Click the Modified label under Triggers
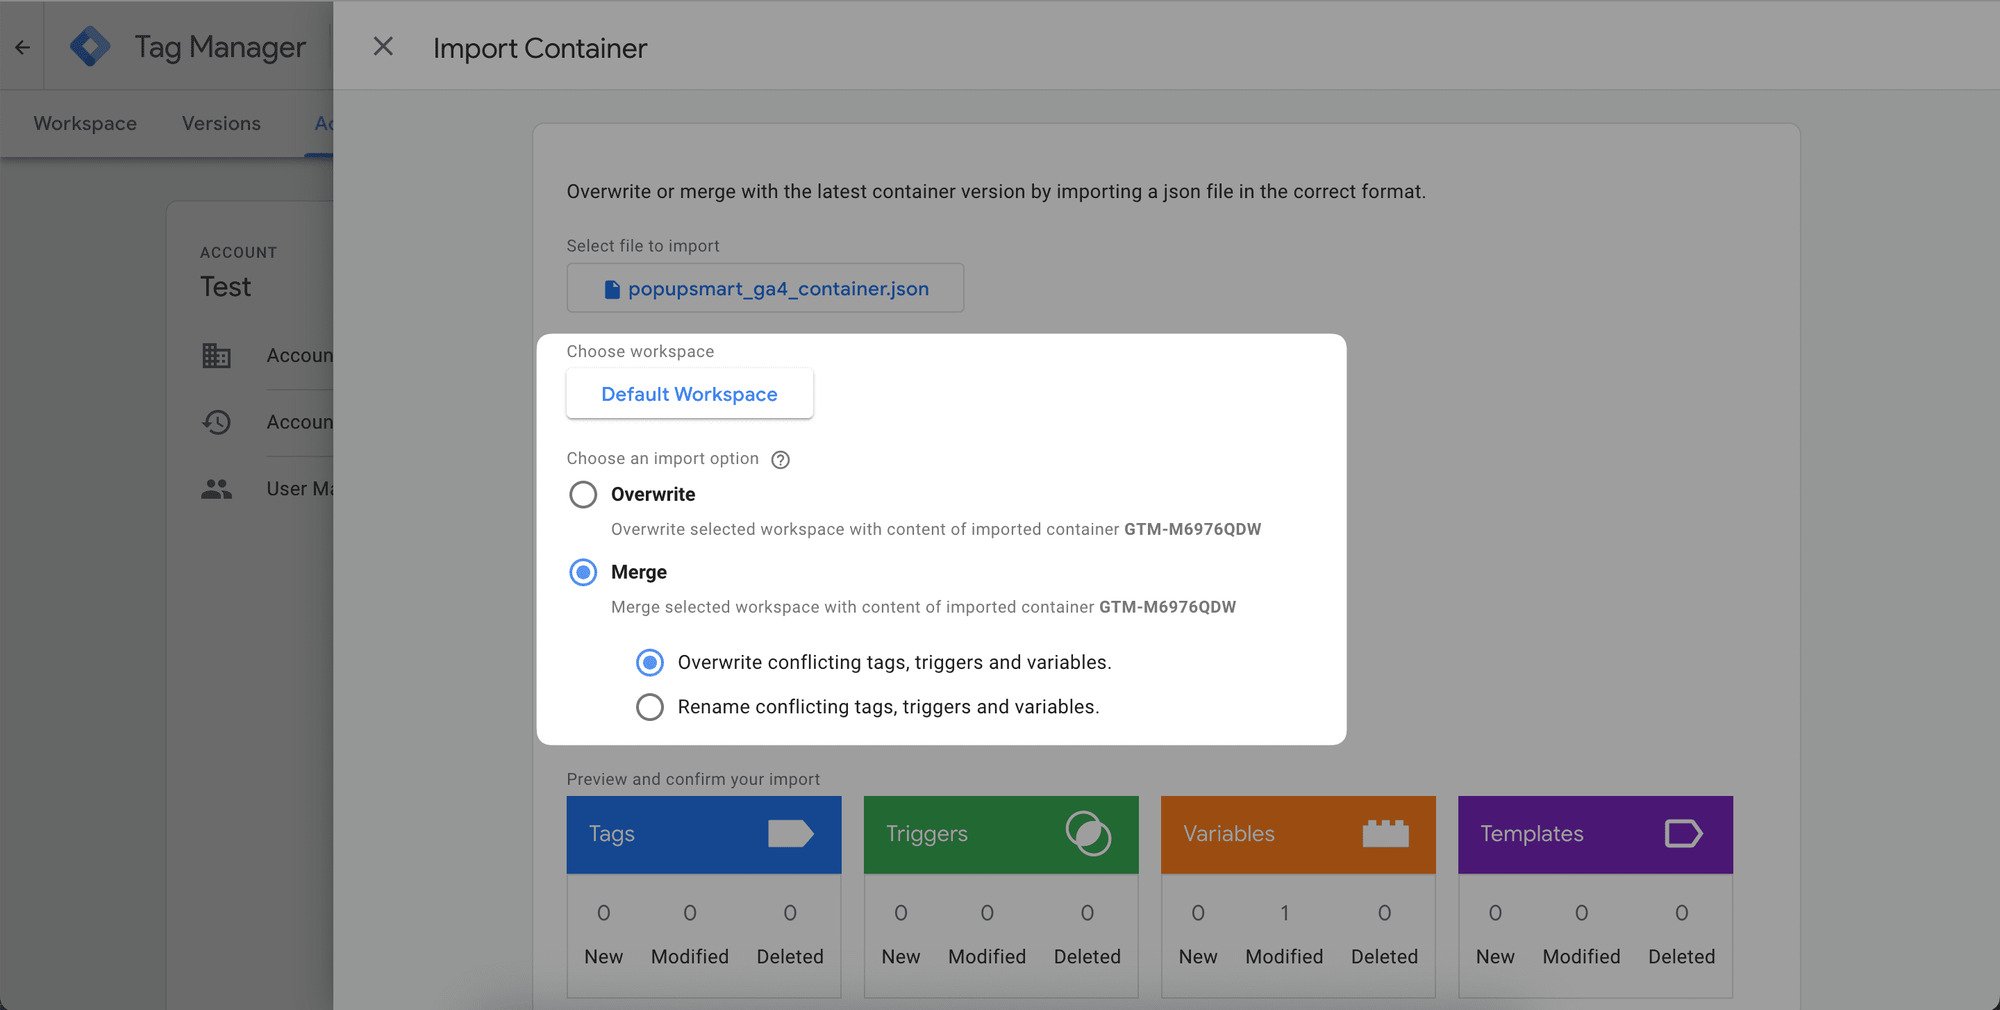The image size is (2000, 1010). click(x=987, y=957)
